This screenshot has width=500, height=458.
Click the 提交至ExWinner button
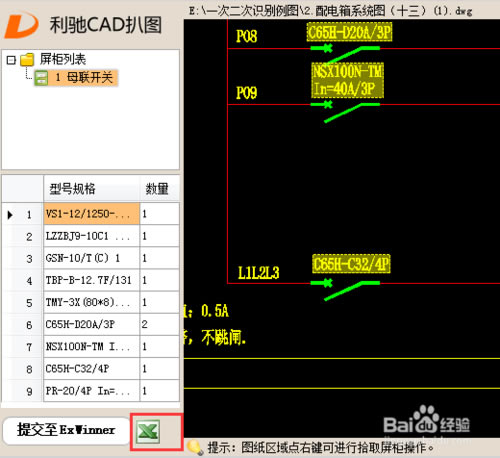click(x=66, y=430)
